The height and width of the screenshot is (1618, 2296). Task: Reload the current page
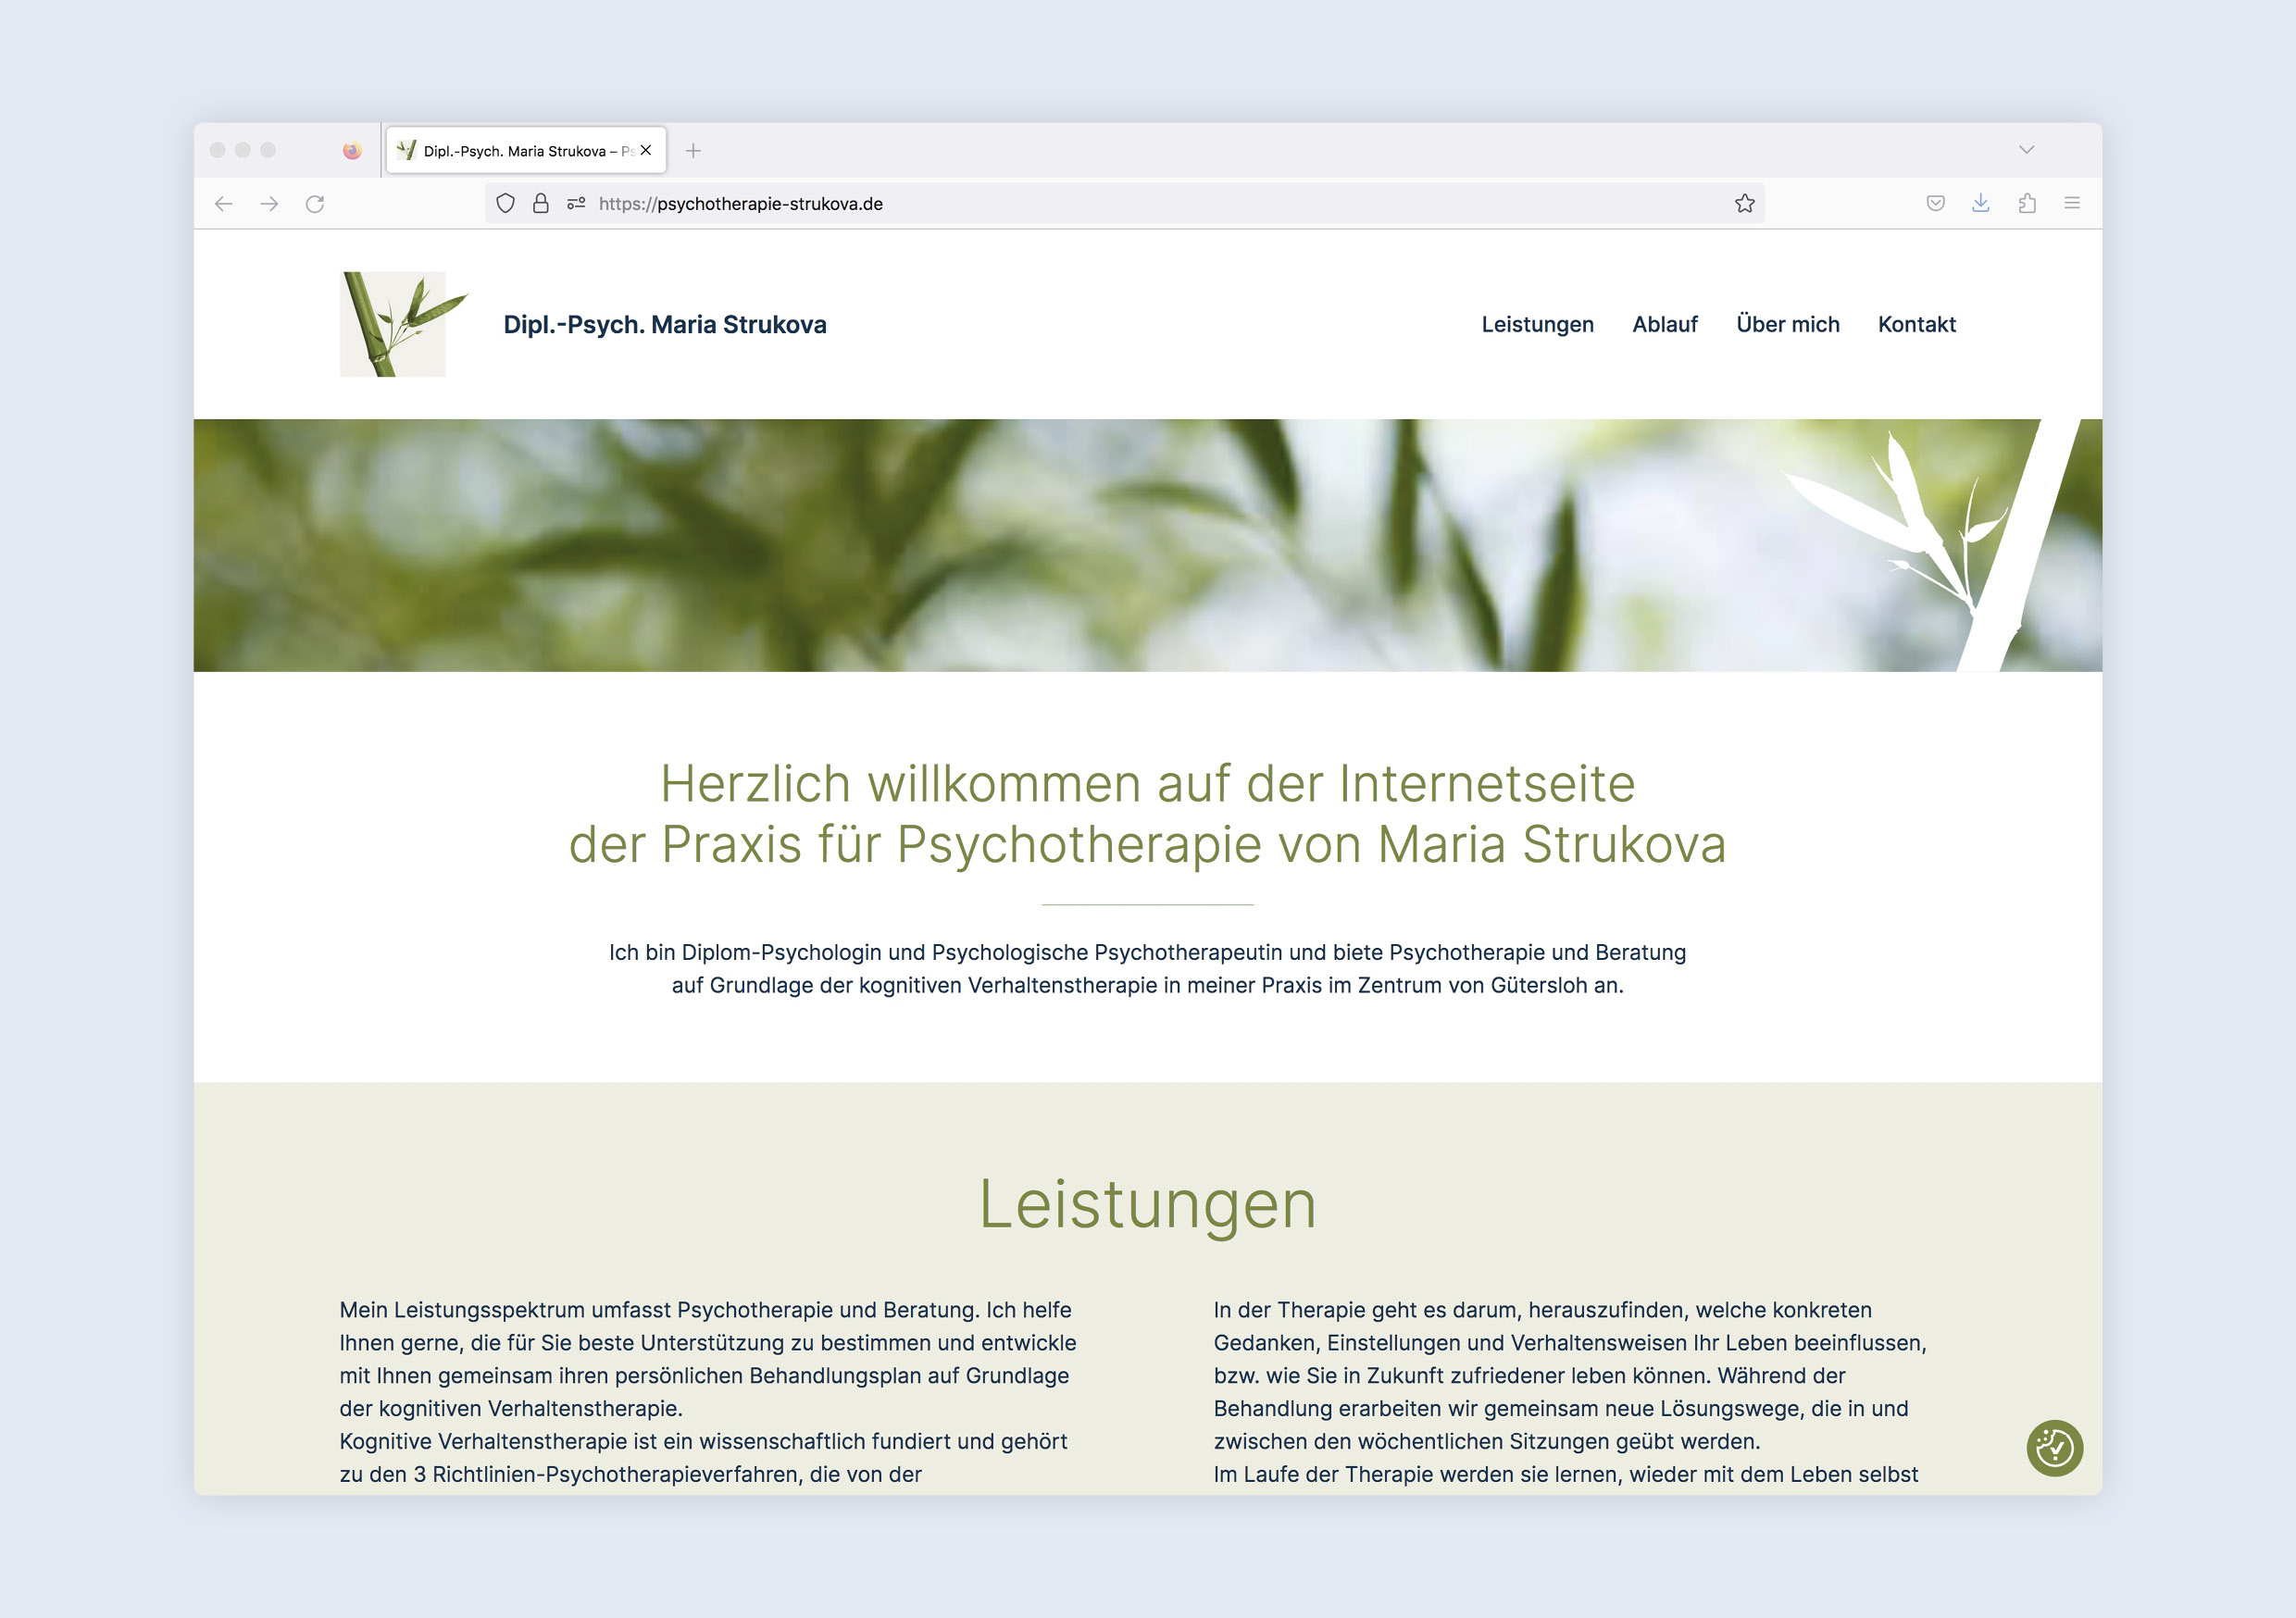[x=315, y=204]
